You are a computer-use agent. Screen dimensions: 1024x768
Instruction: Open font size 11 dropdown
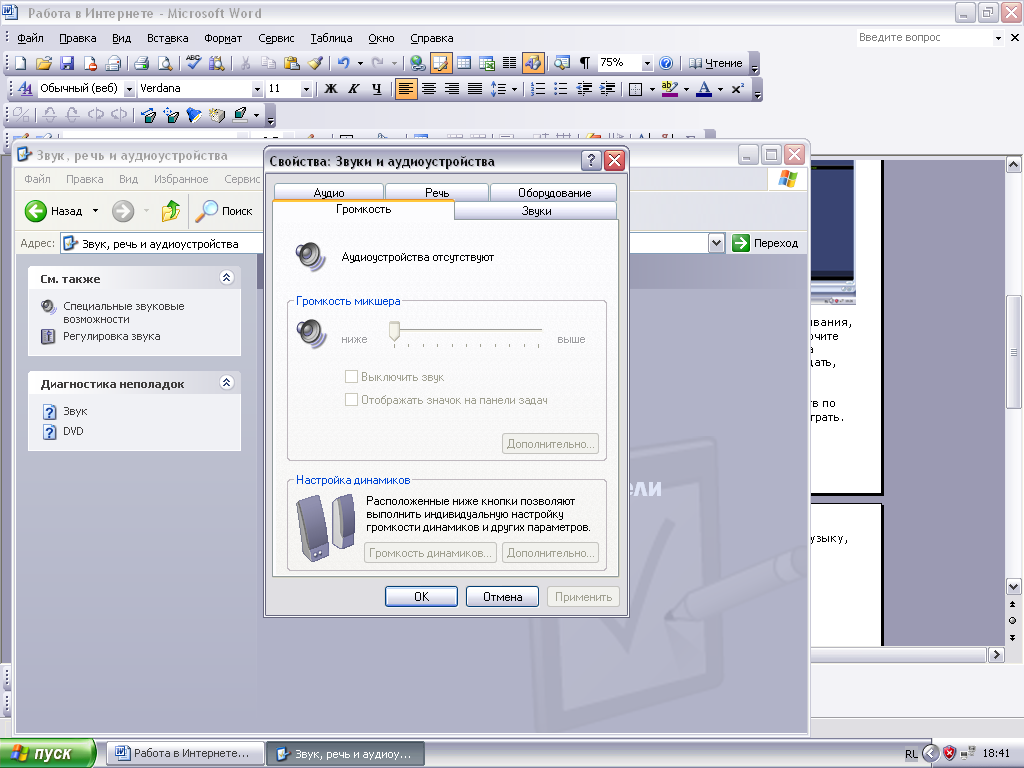coord(306,89)
